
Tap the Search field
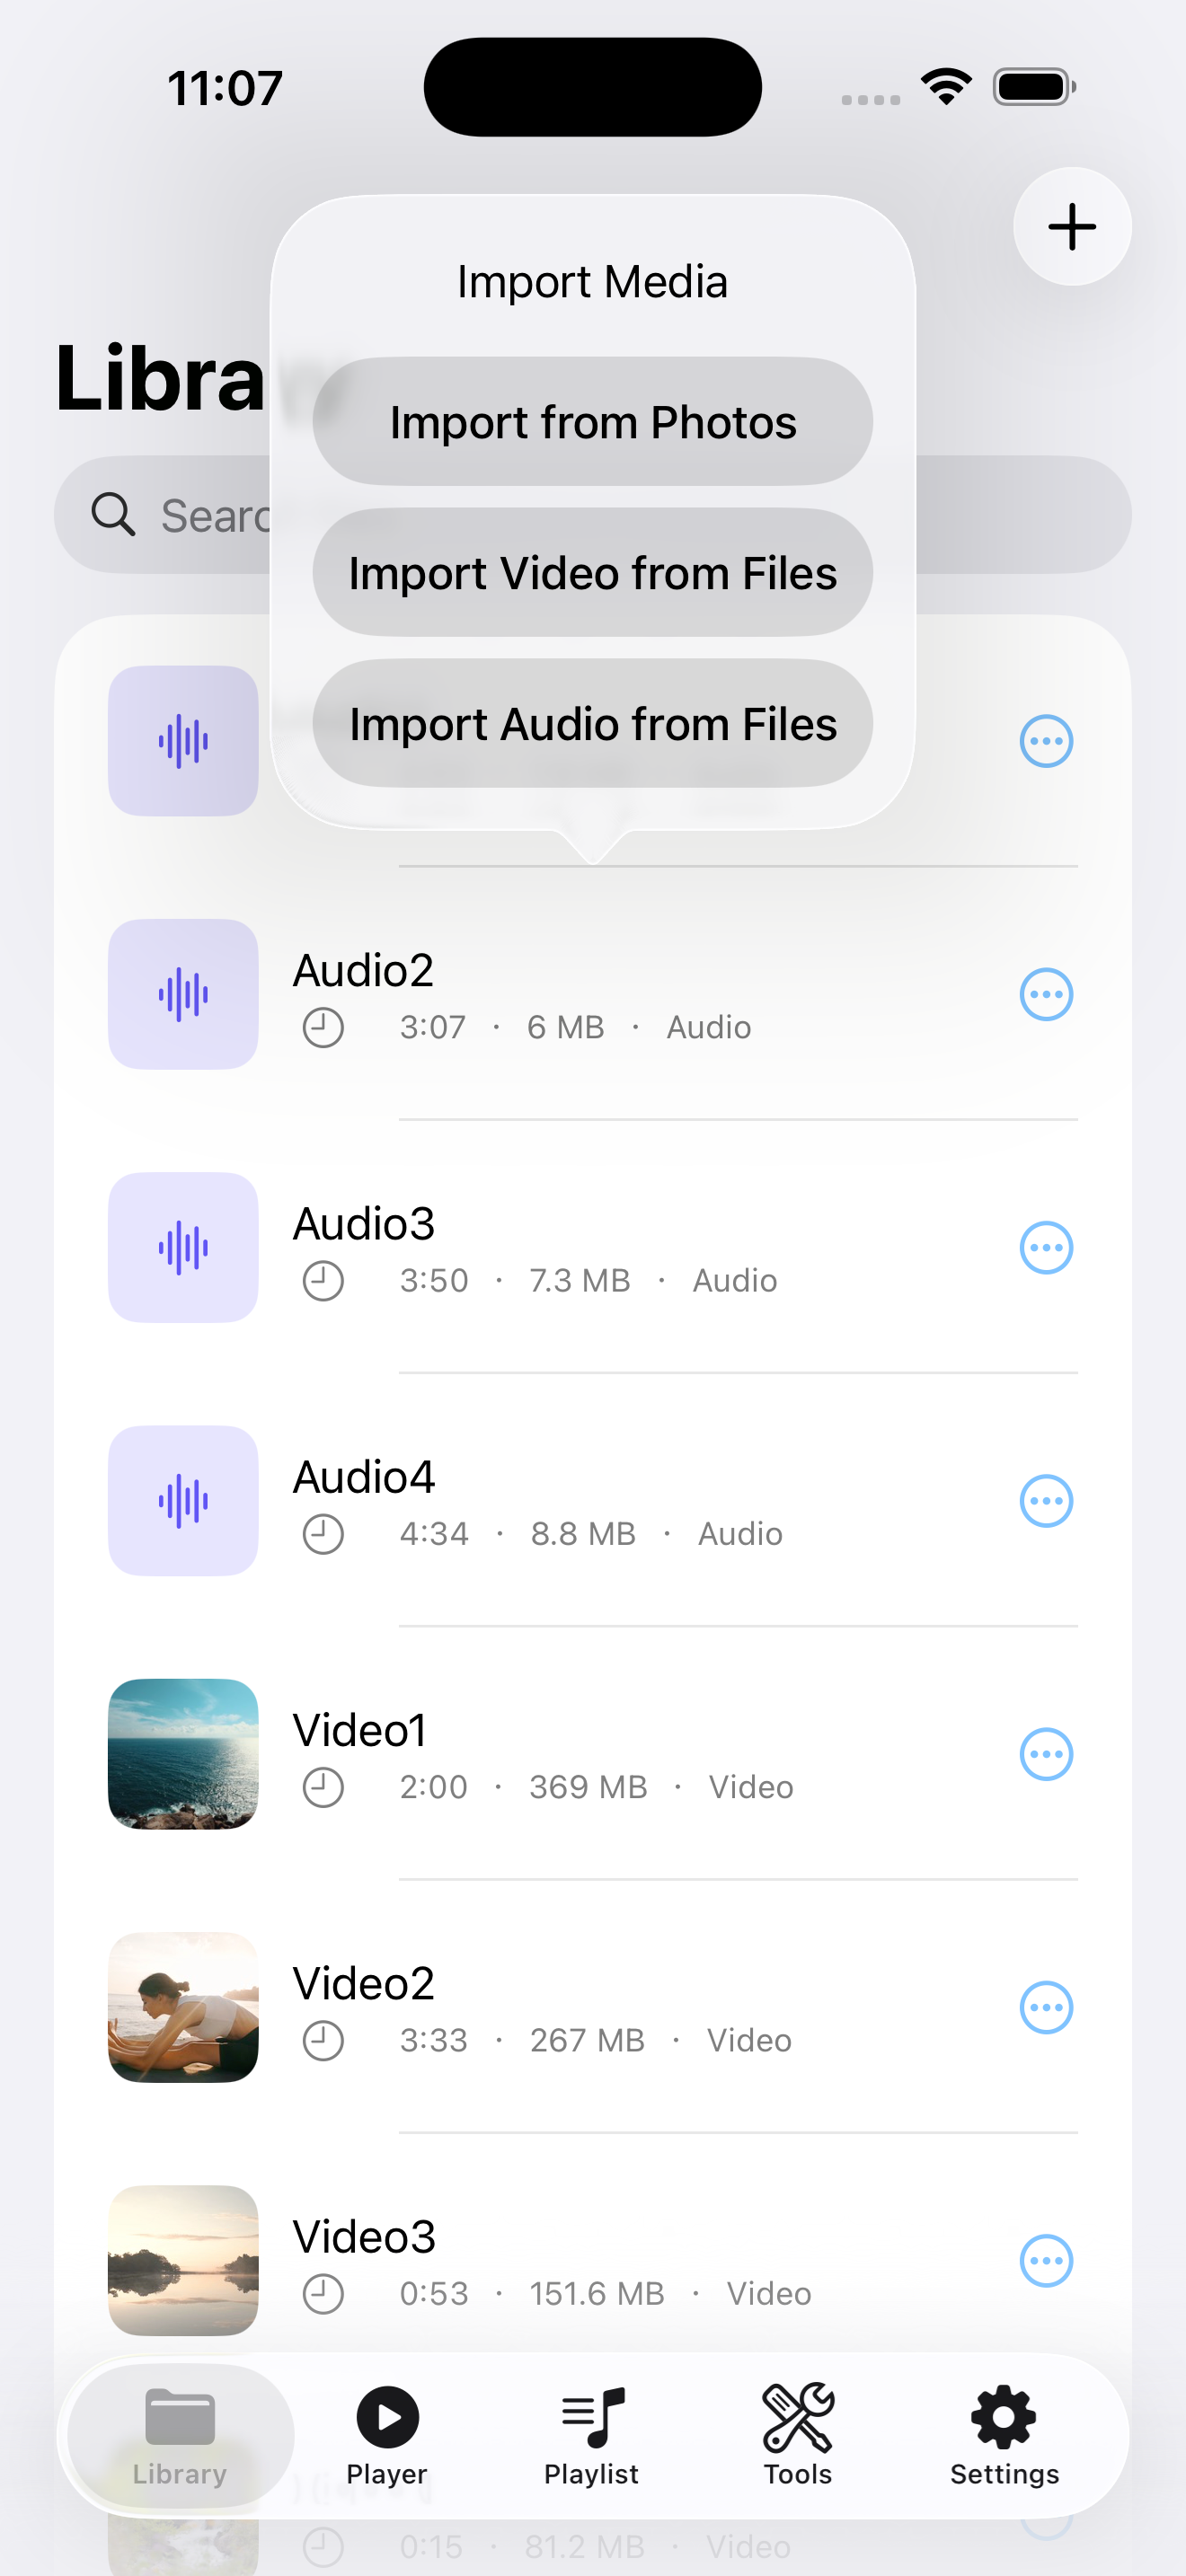pos(593,515)
